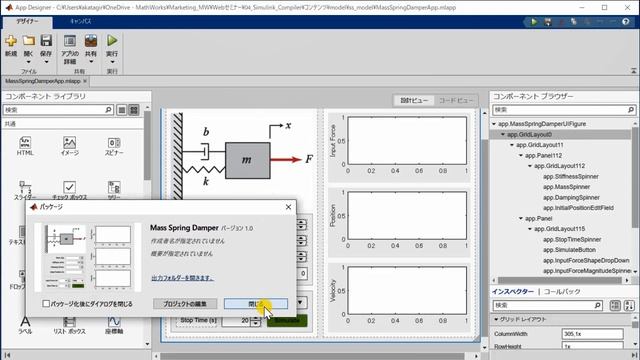Collapse the グリッド レイアウト inspector section
Image resolution: width=640 pixels, height=360 pixels.
pos(496,320)
